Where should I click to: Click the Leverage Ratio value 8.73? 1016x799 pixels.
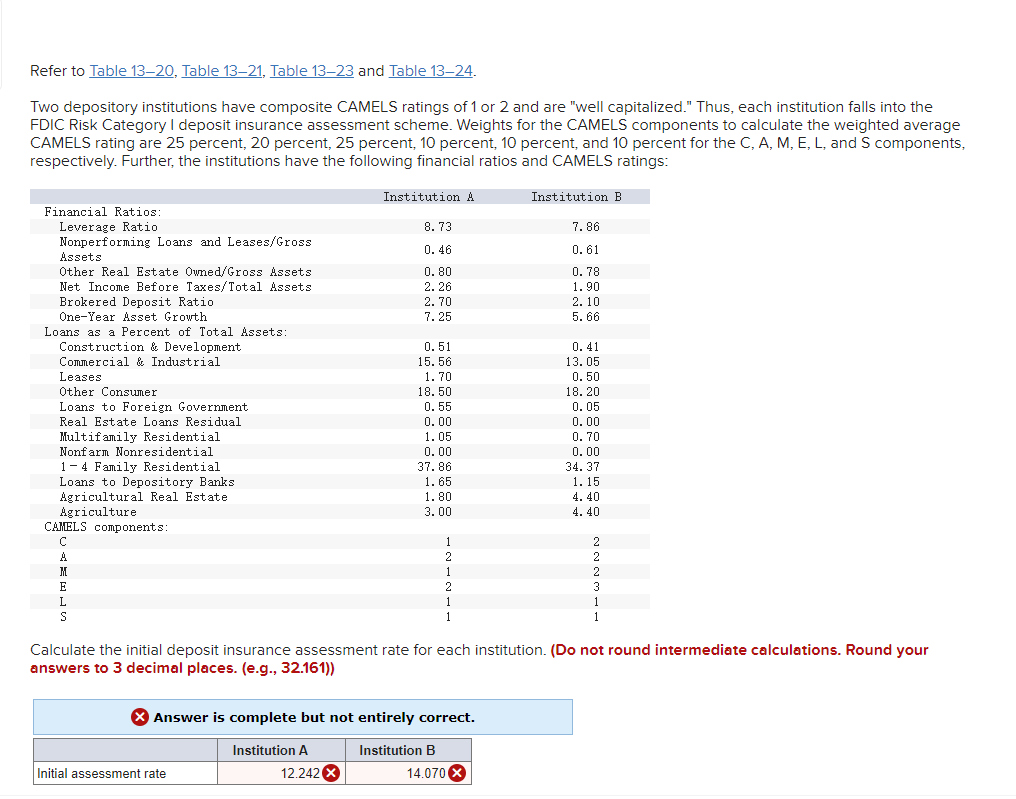click(438, 227)
